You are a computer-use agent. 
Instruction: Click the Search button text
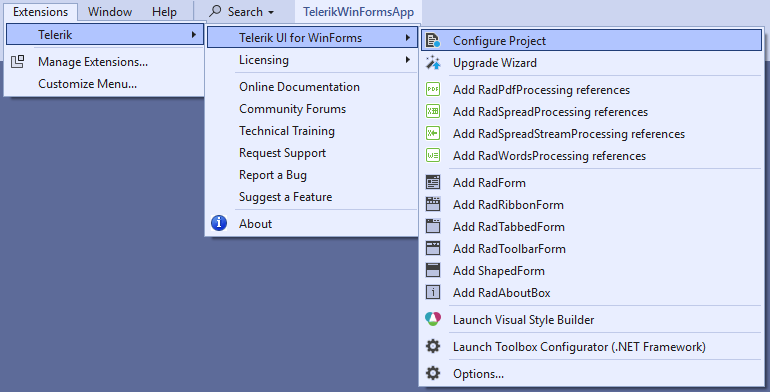pyautogui.click(x=245, y=11)
